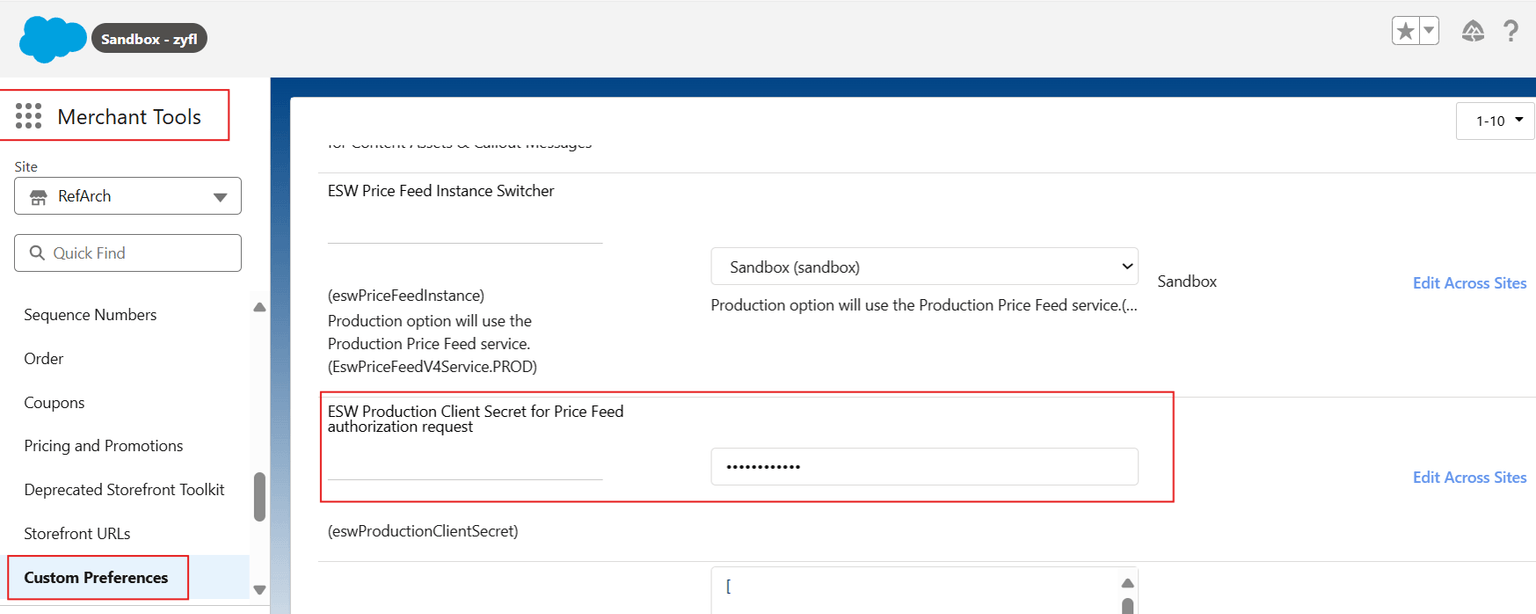Click the sidebar scroll down arrow
1536x614 pixels.
point(260,590)
